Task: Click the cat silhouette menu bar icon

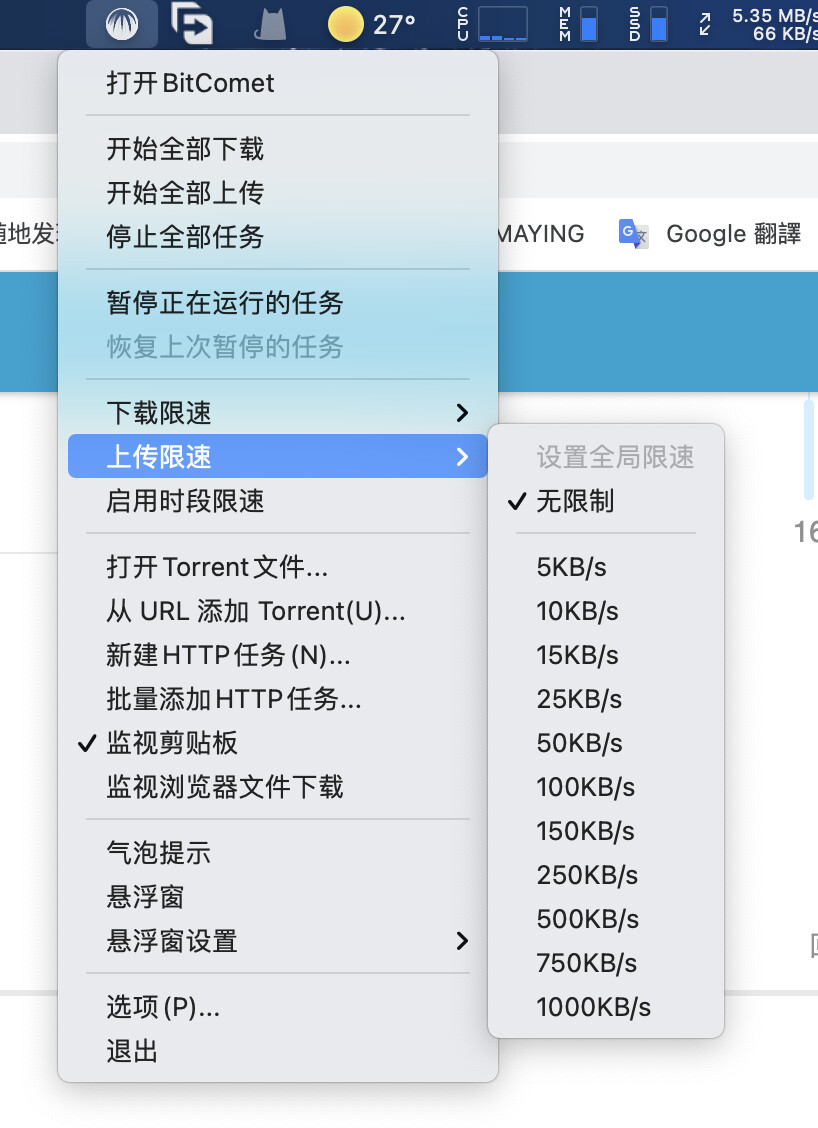Action: tap(271, 25)
